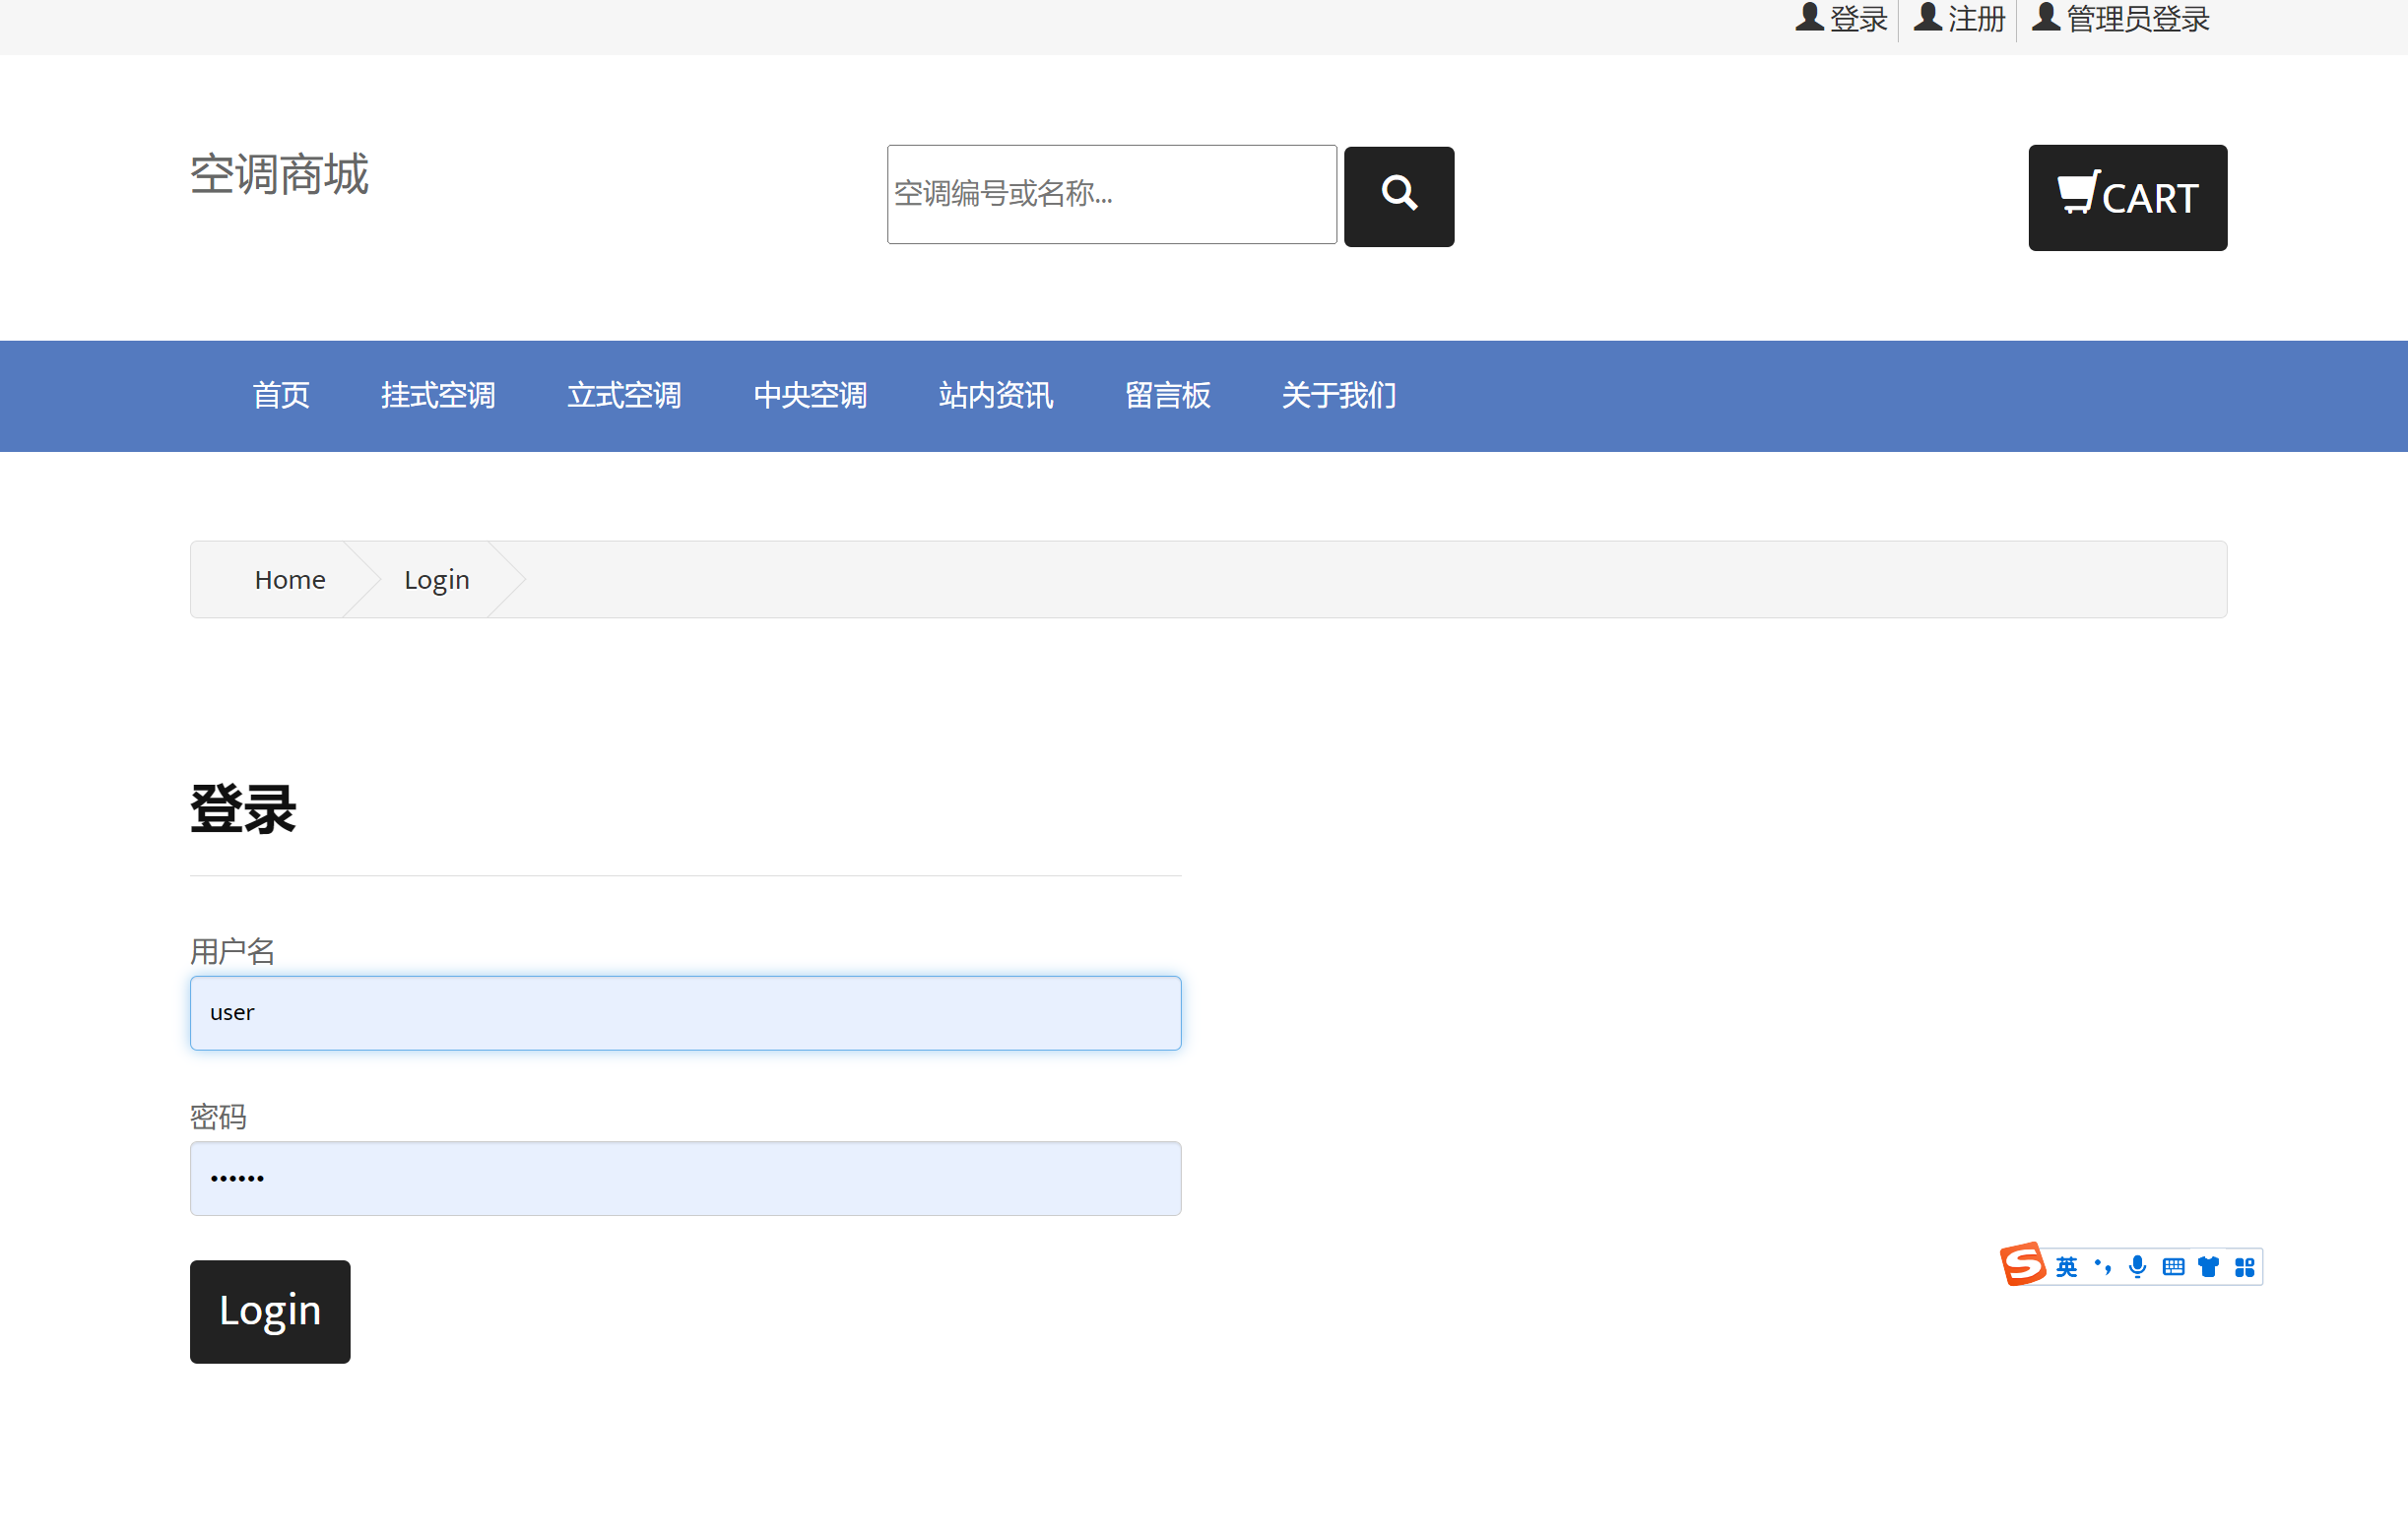Open the 关于我们 page
This screenshot has width=2408, height=1537.
point(1339,396)
